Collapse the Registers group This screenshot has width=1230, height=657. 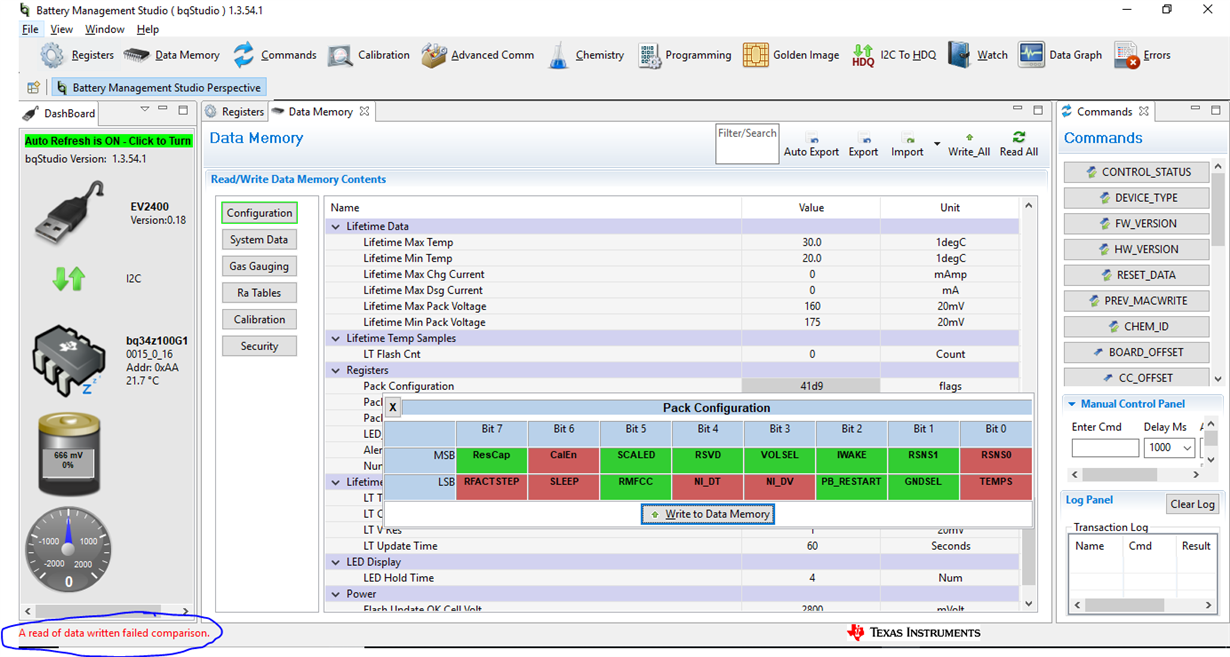click(x=336, y=371)
